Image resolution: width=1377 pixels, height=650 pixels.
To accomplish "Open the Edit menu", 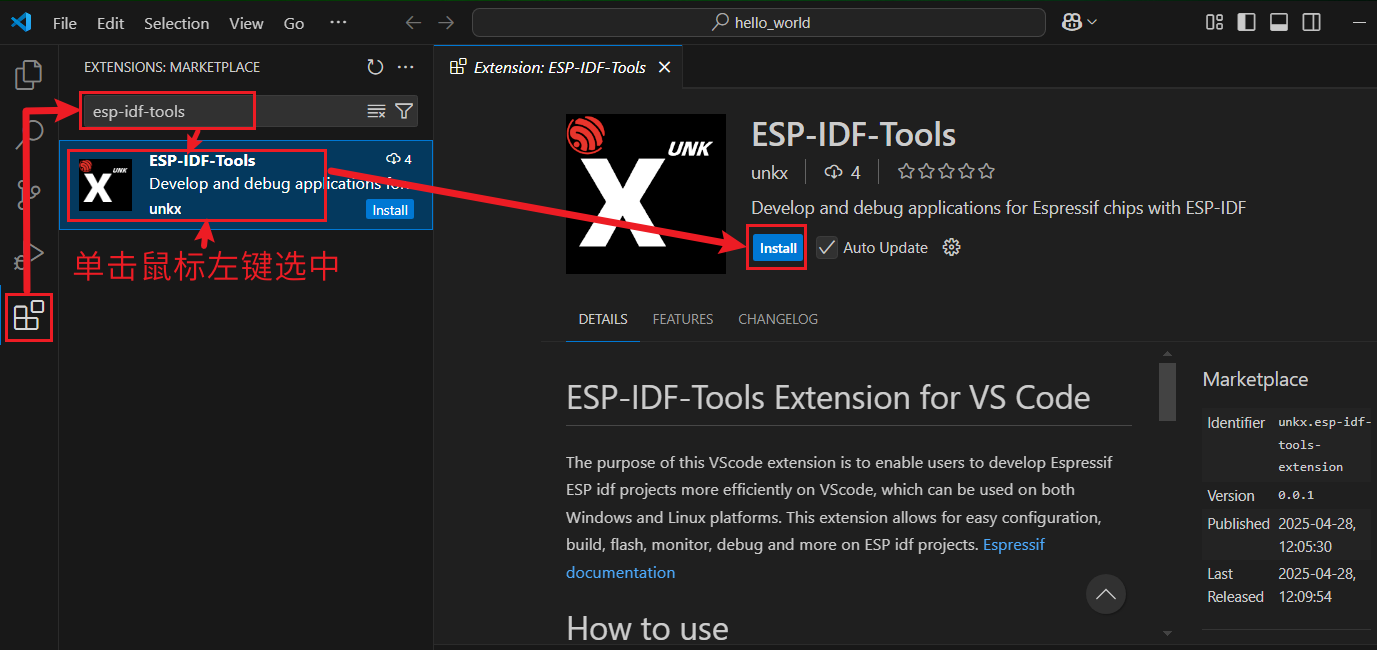I will coord(111,23).
